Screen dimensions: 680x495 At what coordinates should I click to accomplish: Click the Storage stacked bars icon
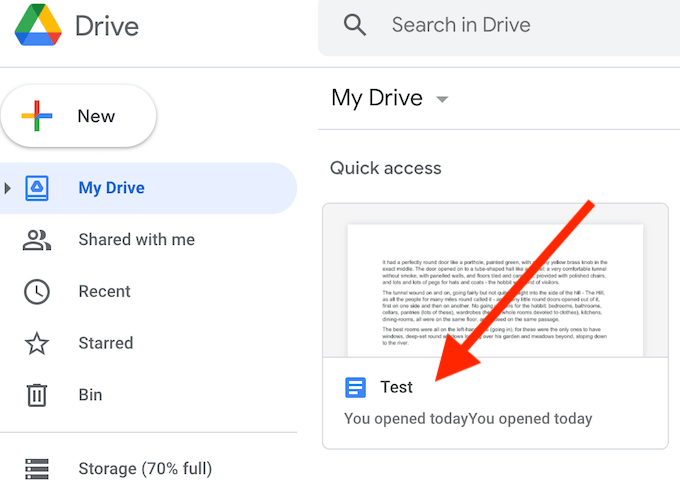[x=37, y=469]
